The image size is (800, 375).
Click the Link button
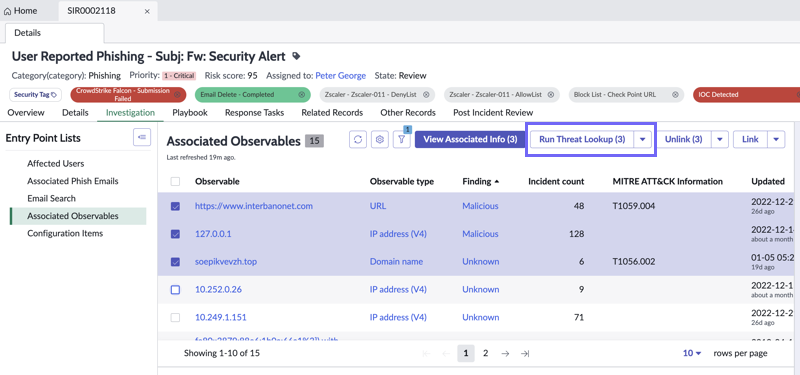tap(751, 139)
